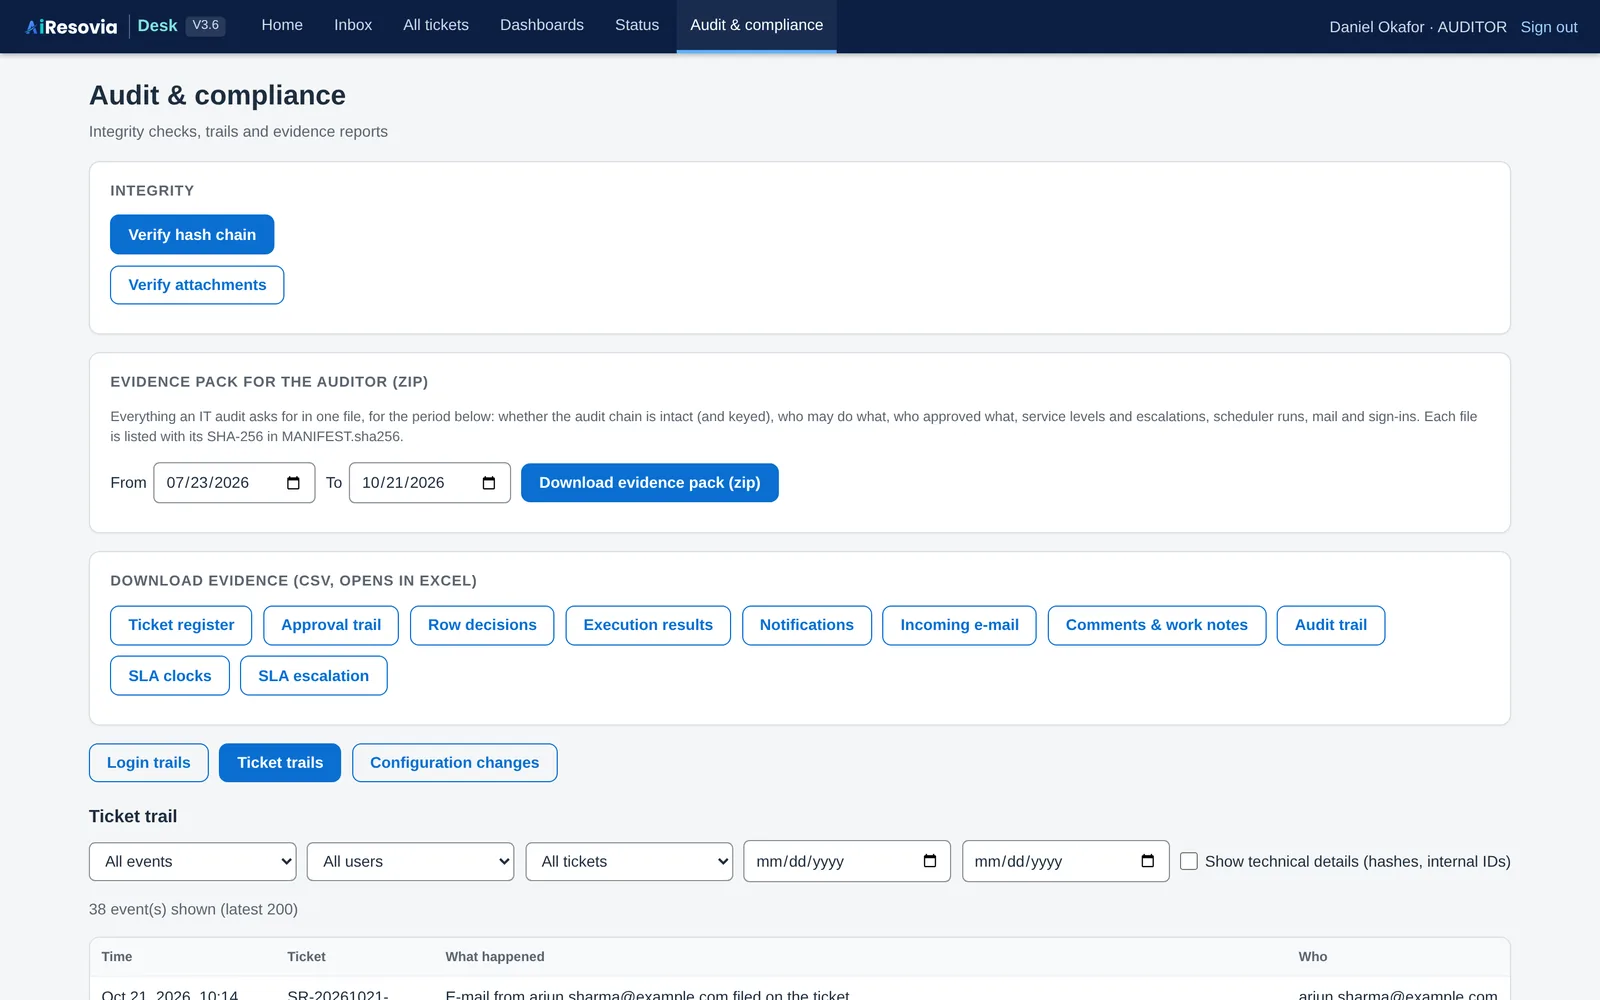Select the Ticket trails tab
The width and height of the screenshot is (1600, 1000).
pyautogui.click(x=280, y=763)
